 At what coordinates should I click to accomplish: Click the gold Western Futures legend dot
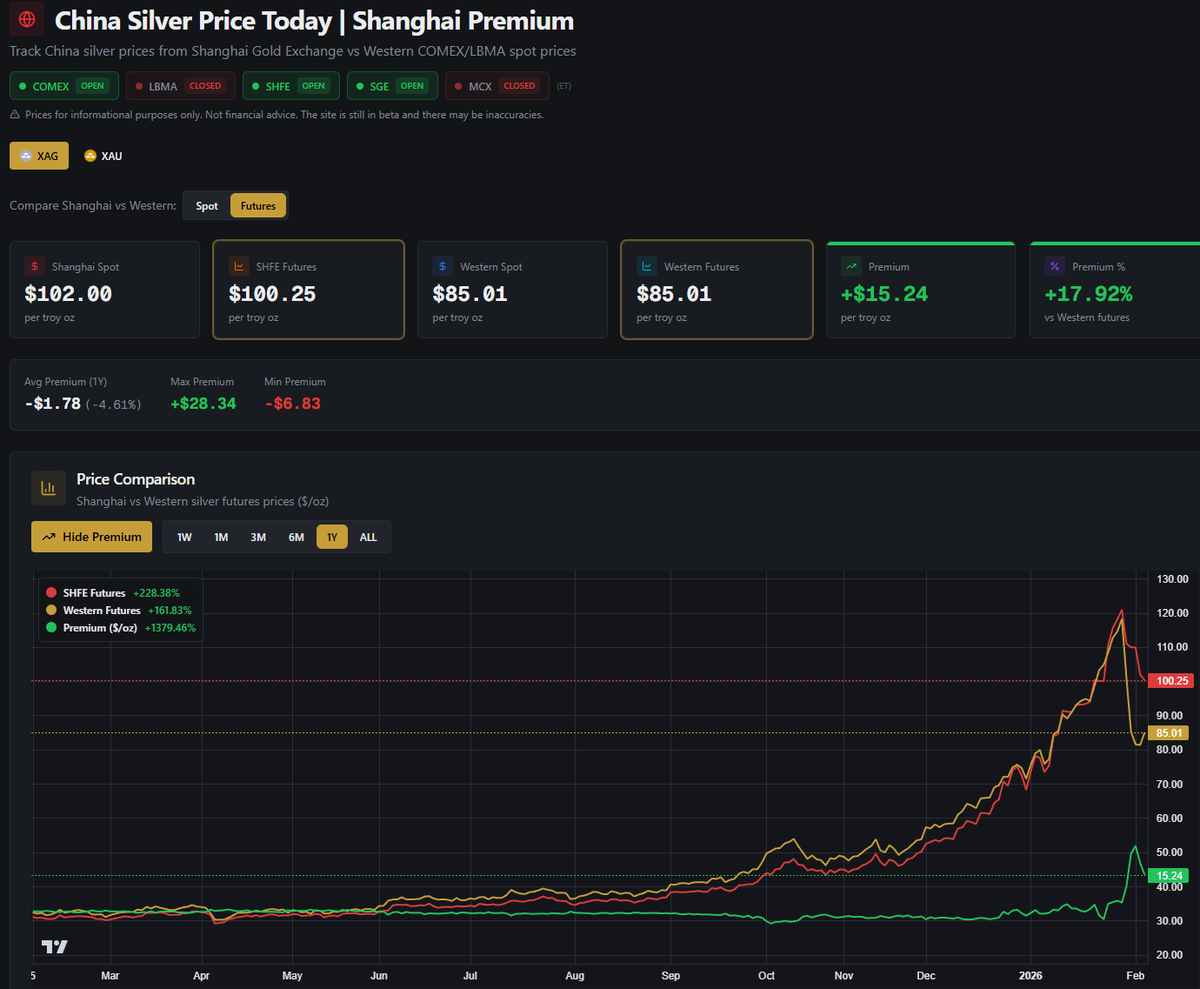click(x=52, y=610)
